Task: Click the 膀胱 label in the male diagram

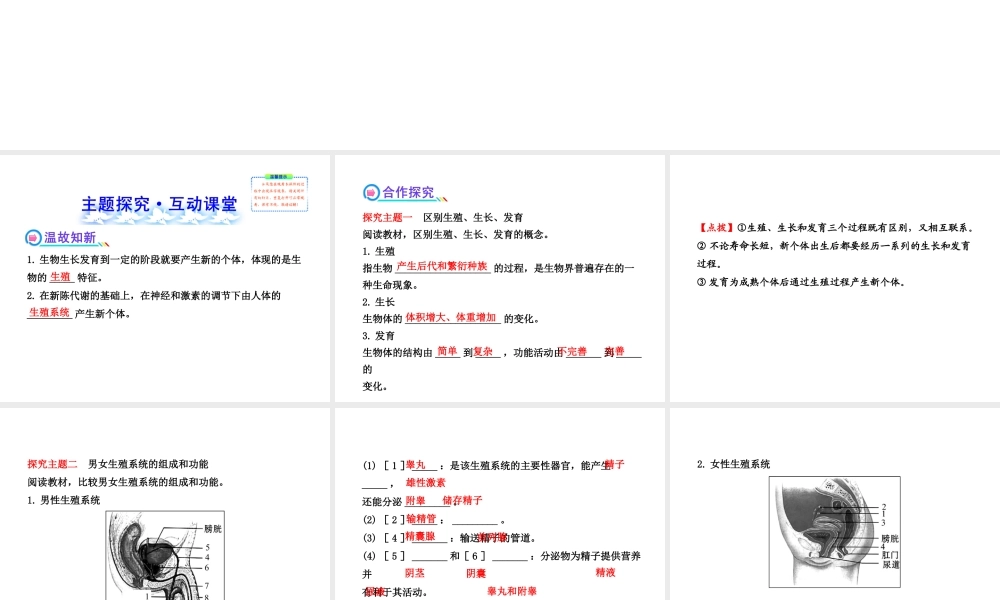Action: 213,529
